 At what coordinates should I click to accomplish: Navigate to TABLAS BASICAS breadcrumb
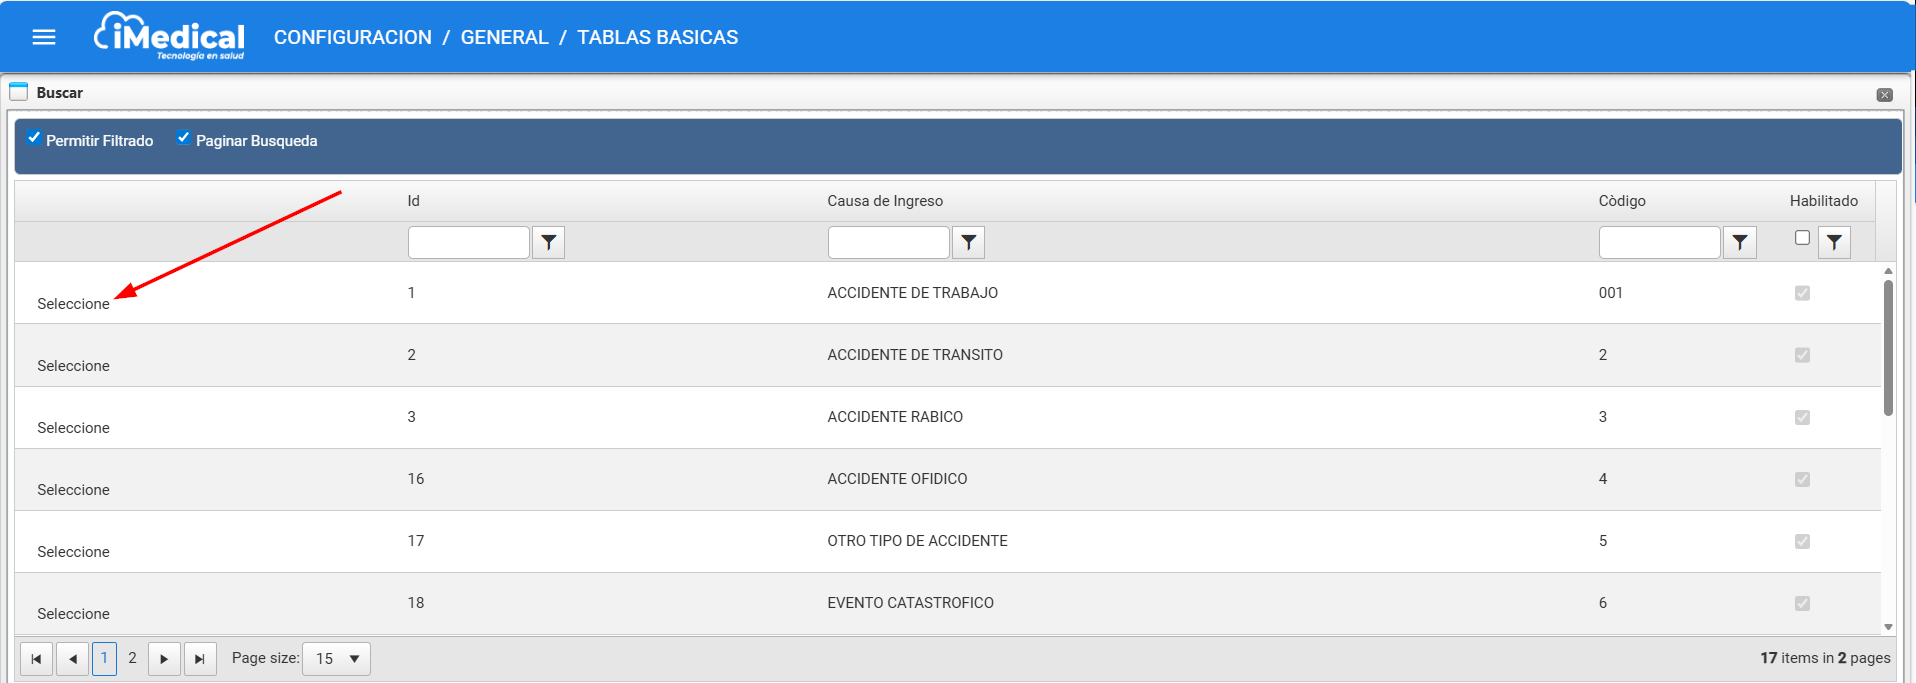657,37
